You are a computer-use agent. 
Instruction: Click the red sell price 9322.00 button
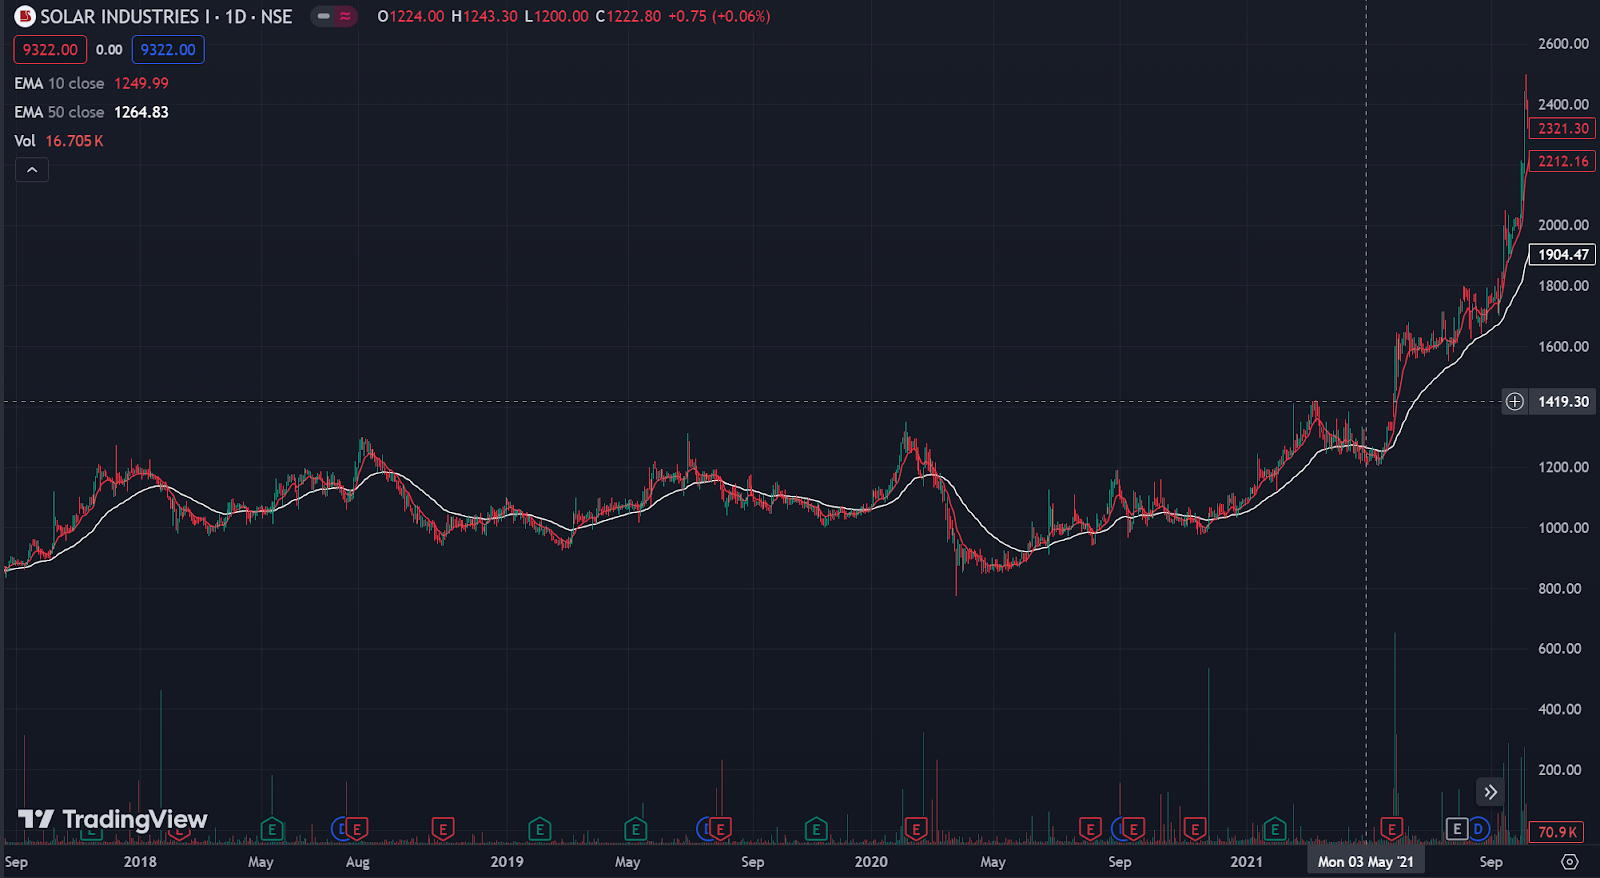pos(50,50)
